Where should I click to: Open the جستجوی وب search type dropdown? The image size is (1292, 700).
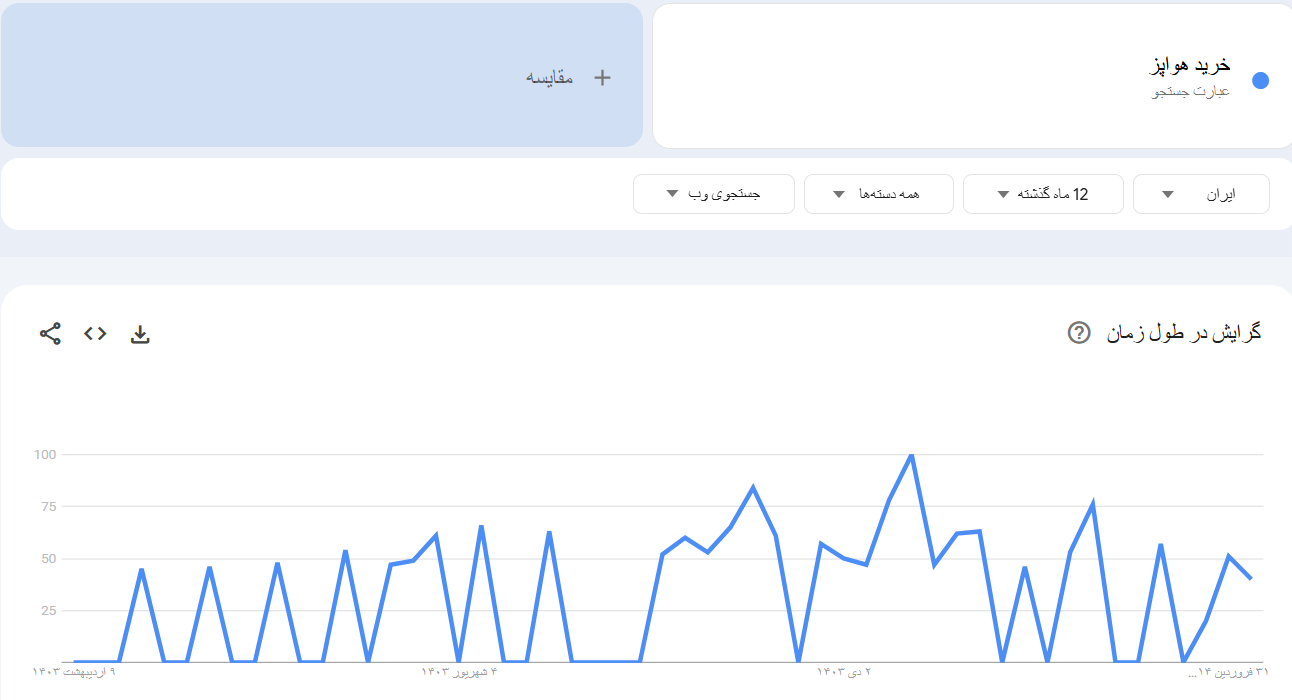(x=713, y=194)
